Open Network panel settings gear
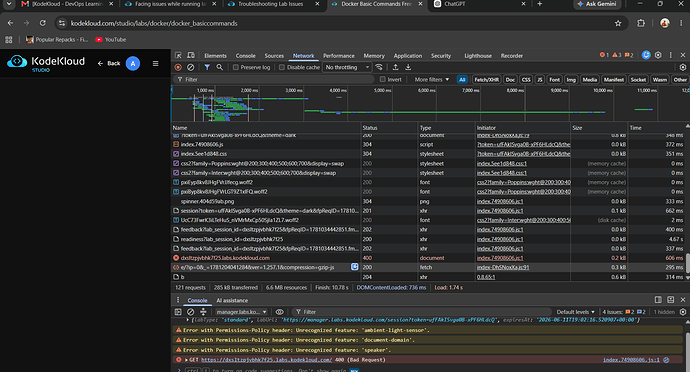 click(683, 67)
